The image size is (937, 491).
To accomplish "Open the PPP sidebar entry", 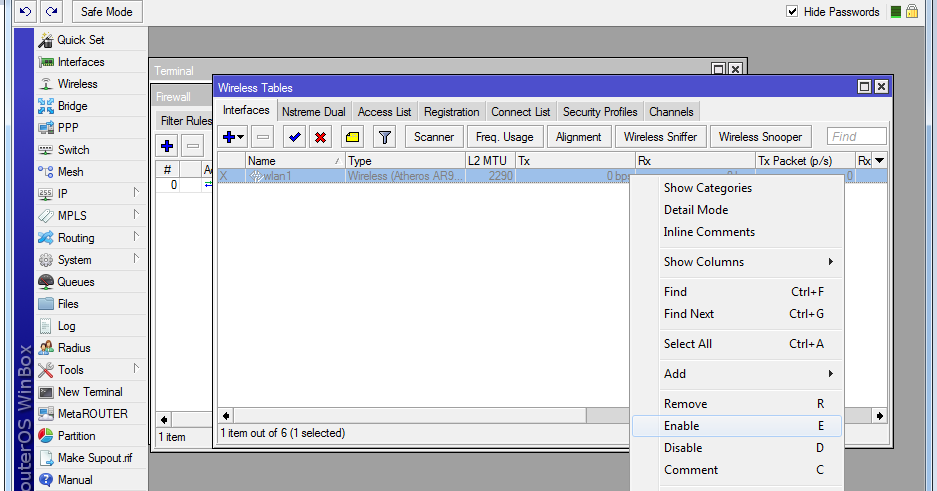I will click(68, 128).
